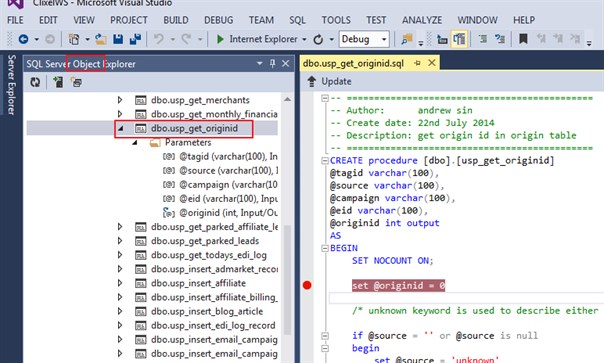Close the dbo.usp_get_originid.sql tab

(432, 62)
